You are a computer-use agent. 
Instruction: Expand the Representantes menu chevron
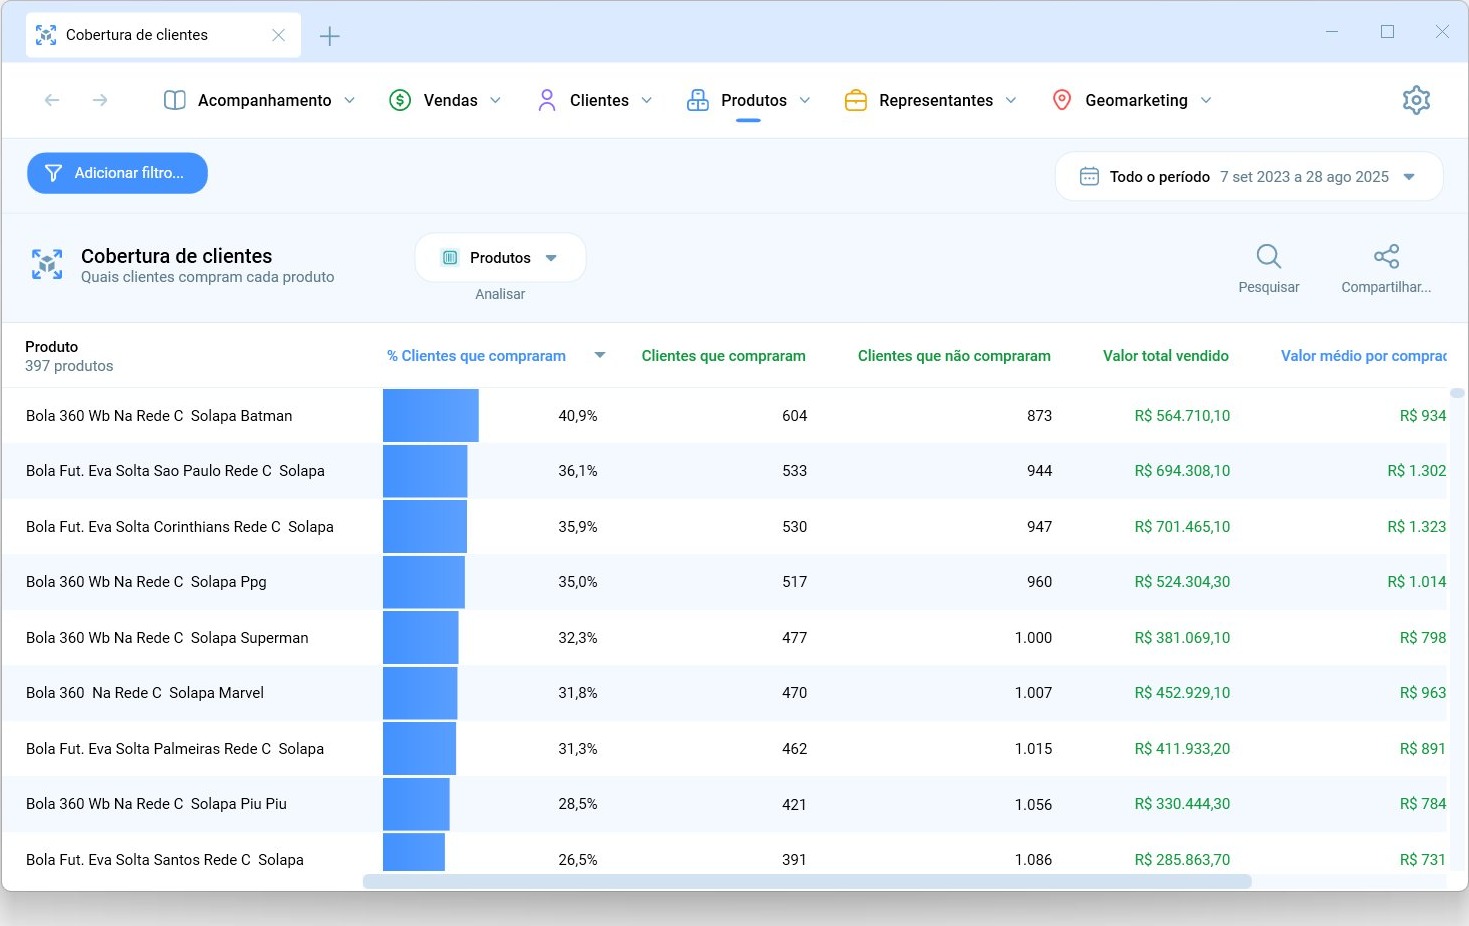(1010, 100)
